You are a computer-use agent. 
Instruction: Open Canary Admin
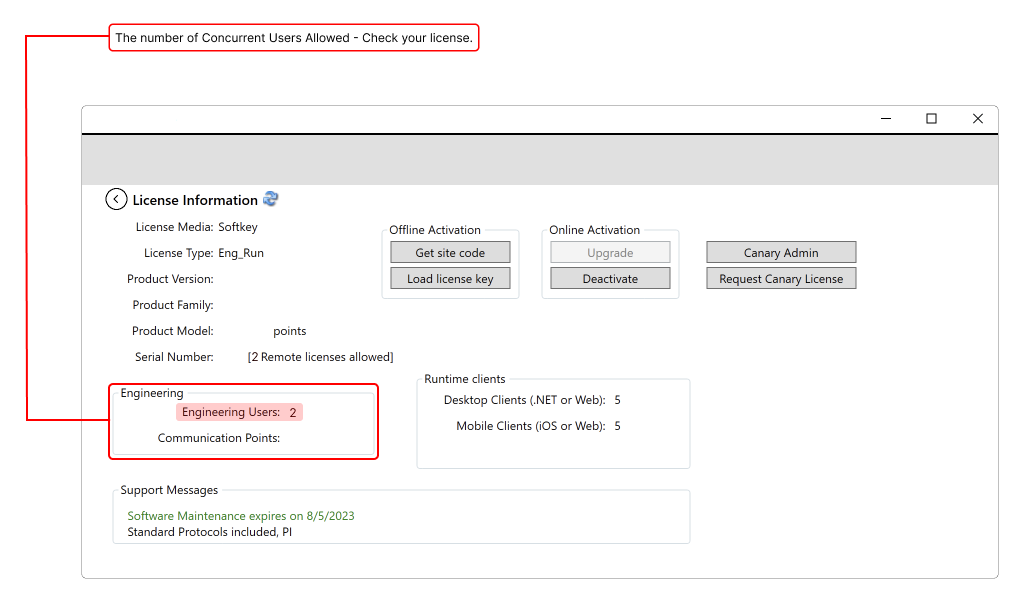pos(781,253)
